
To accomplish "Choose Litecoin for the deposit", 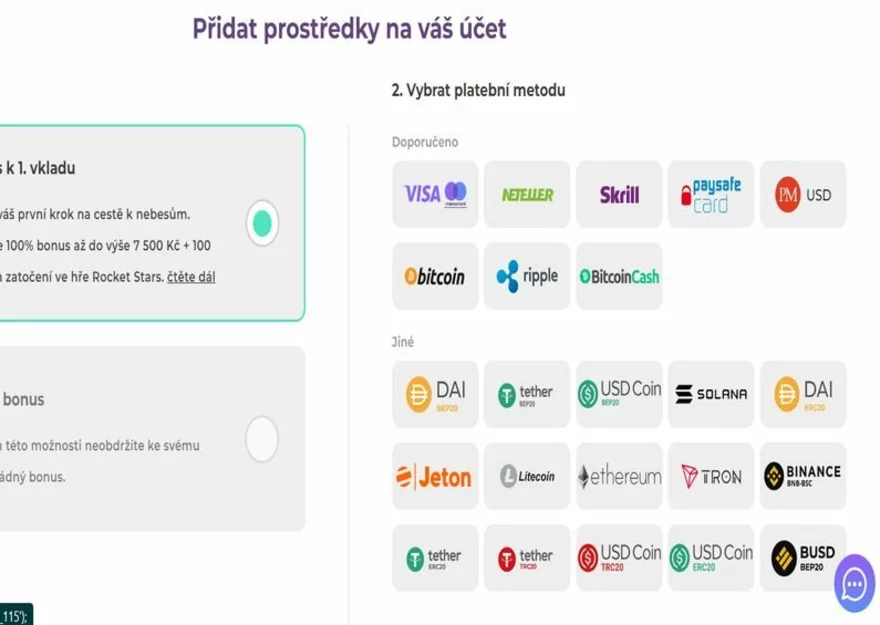I will (527, 476).
